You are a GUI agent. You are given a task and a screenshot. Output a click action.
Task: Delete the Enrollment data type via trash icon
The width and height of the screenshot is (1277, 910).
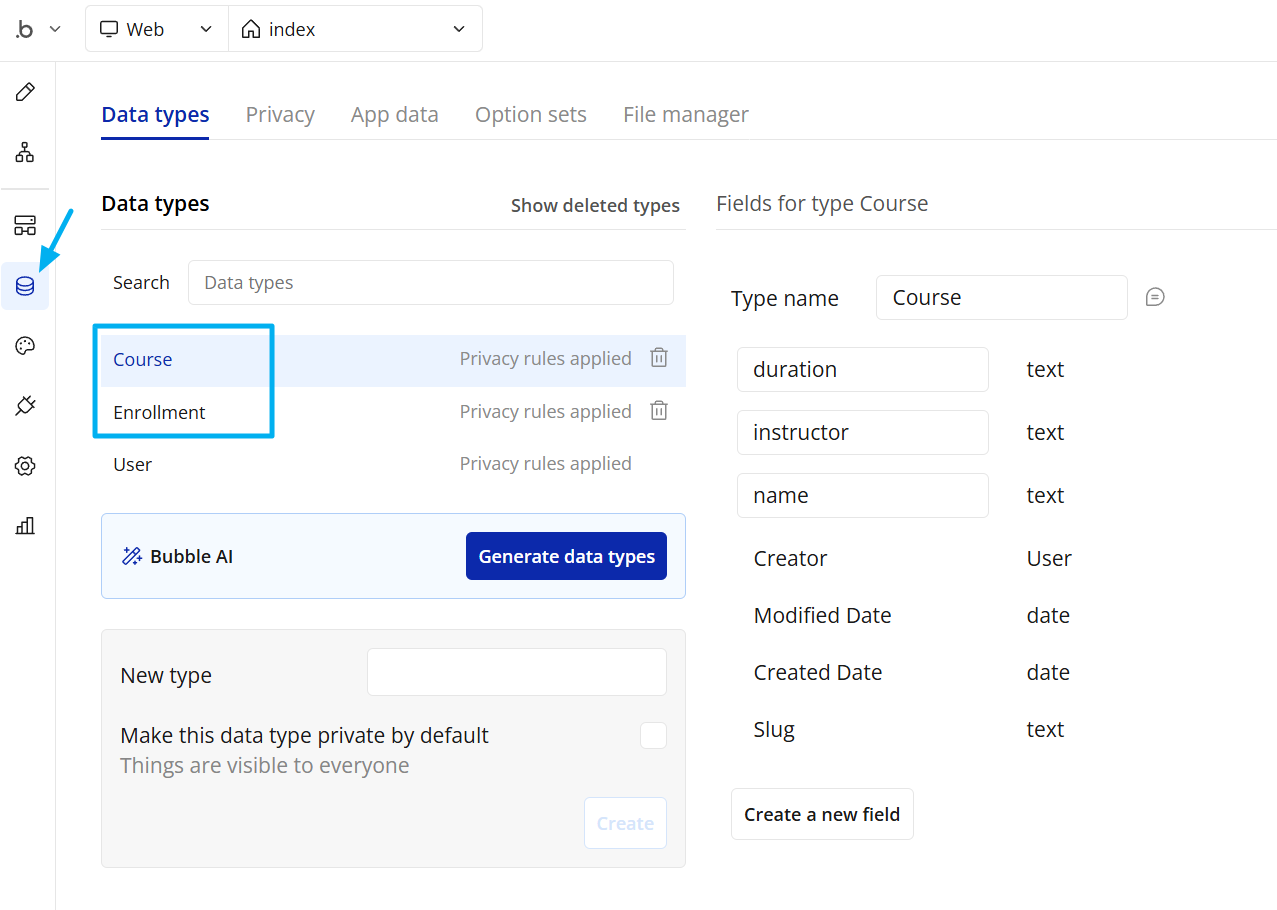pos(658,410)
